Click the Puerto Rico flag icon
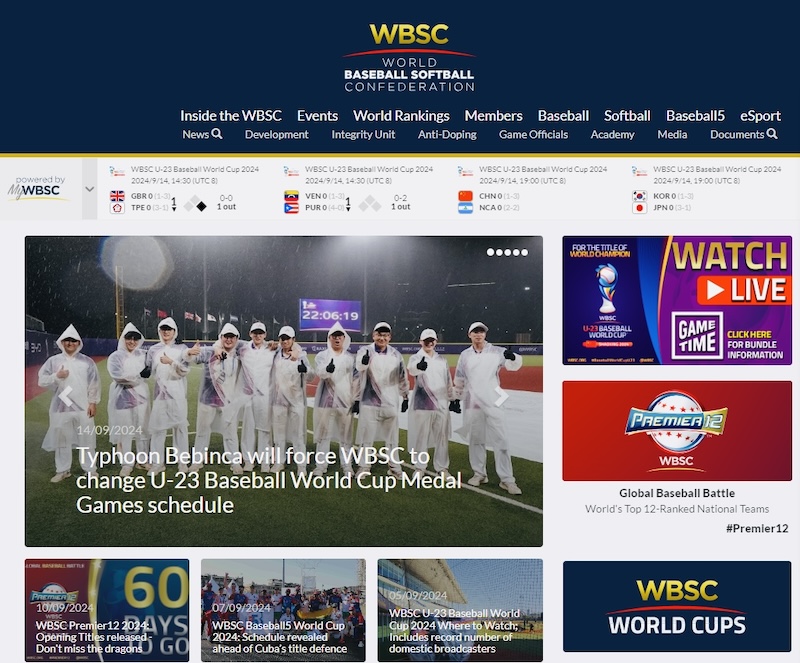This screenshot has height=663, width=800. coord(291,208)
